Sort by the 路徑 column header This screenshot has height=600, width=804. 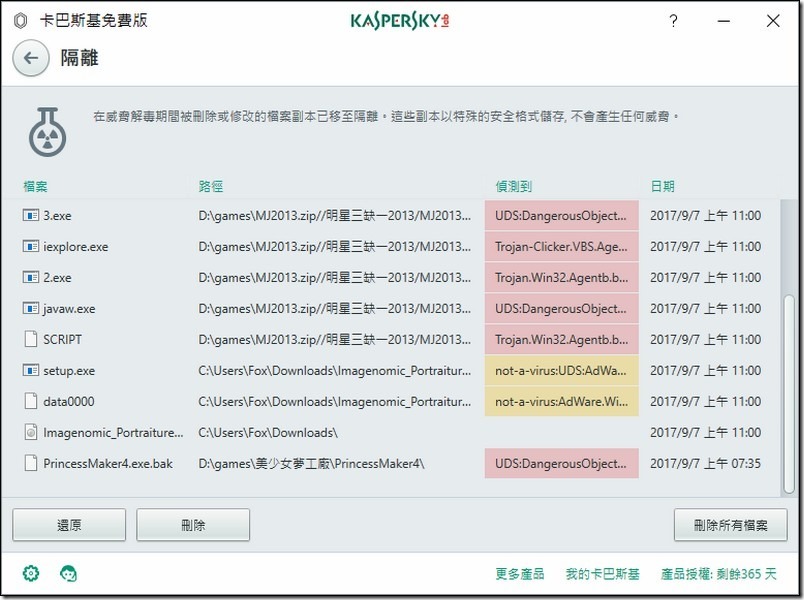[x=211, y=186]
